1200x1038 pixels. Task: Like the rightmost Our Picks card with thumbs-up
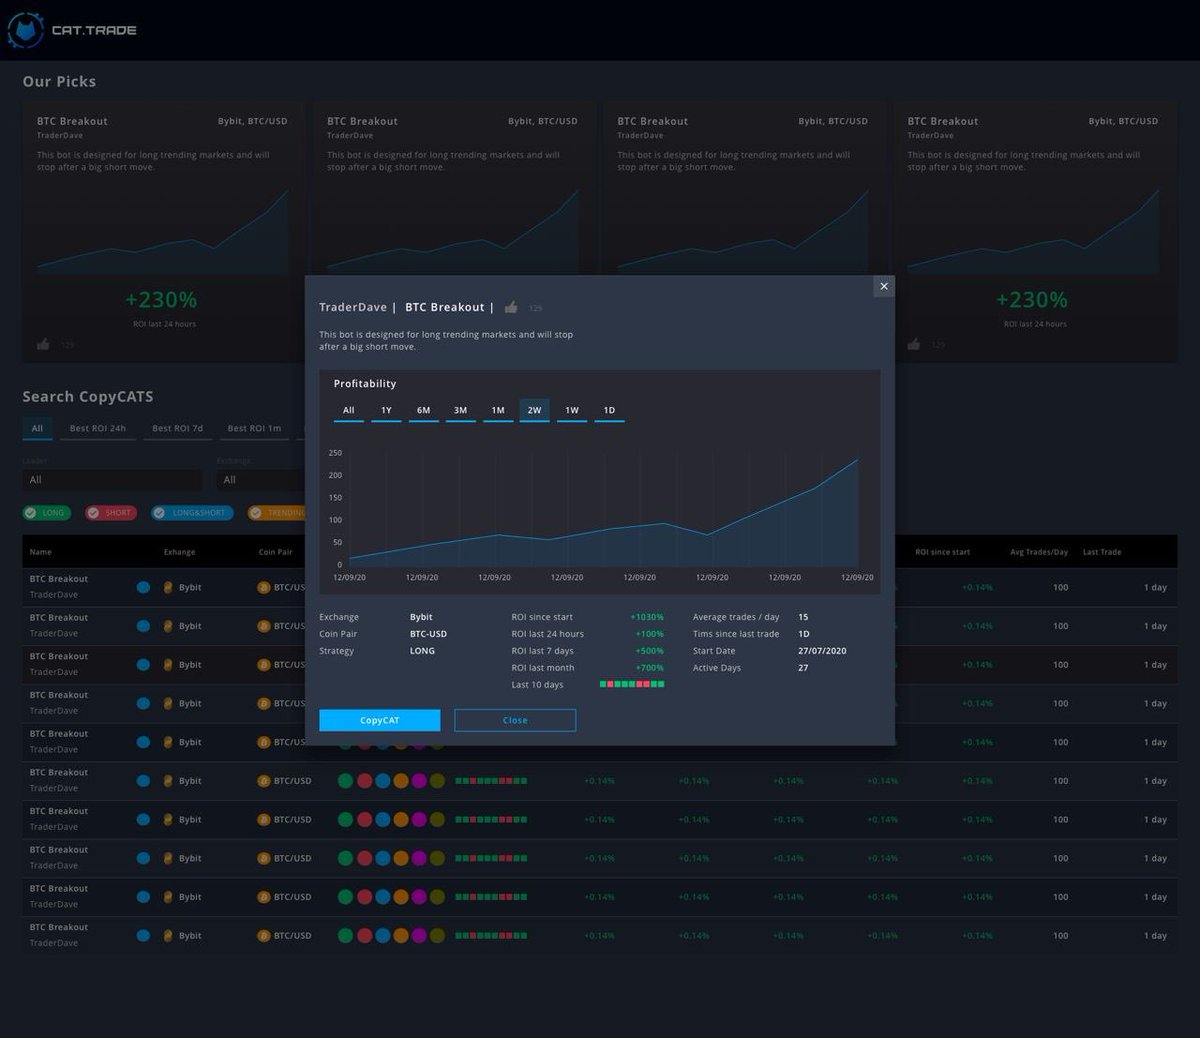[914, 344]
